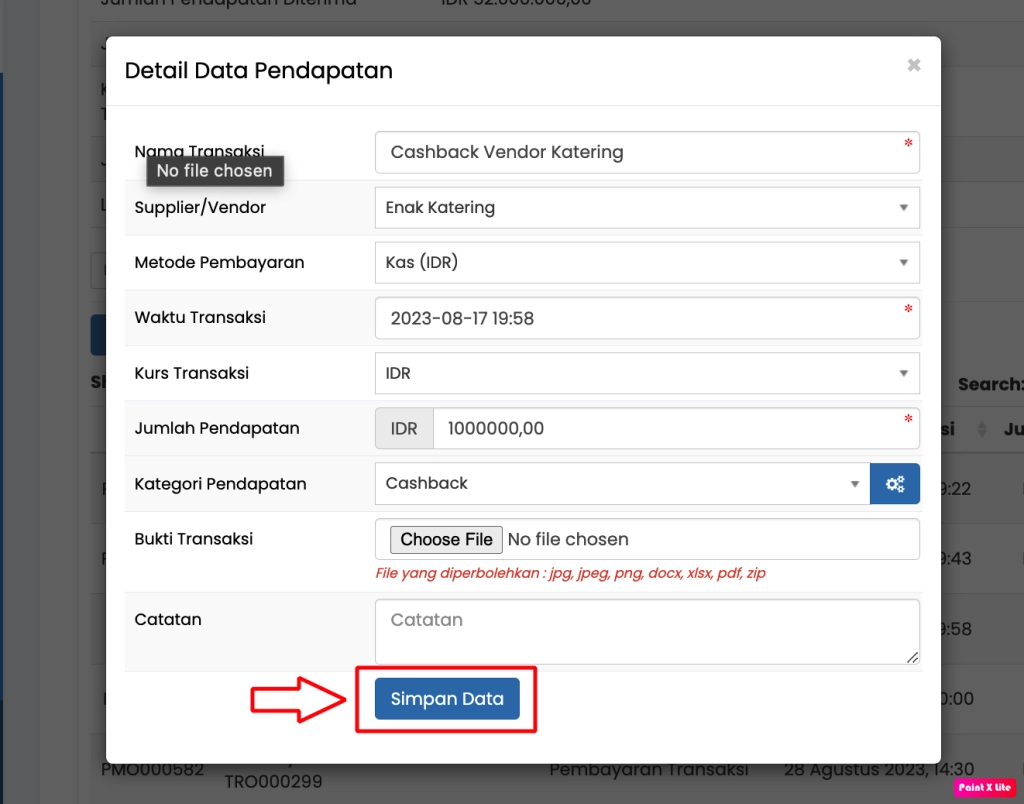Click the dialog title Detail Data Pendapatan
The width and height of the screenshot is (1024, 804).
pos(258,71)
